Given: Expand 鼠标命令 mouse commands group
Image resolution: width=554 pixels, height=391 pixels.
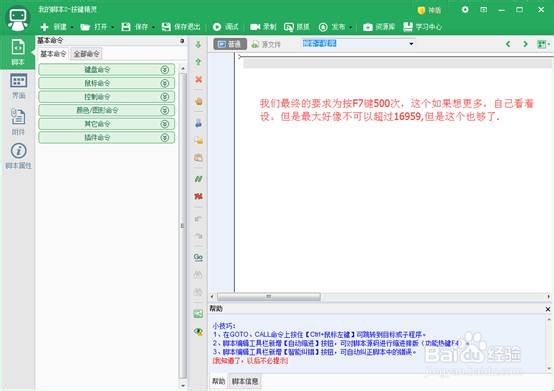Looking at the screenshot, I should [x=106, y=83].
